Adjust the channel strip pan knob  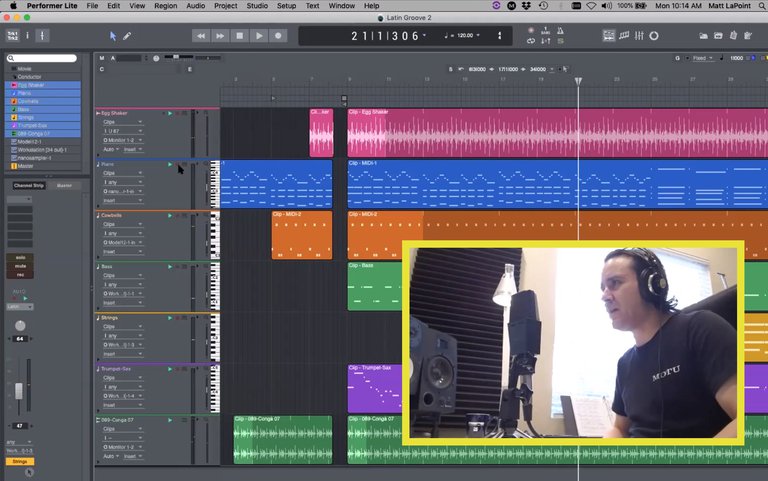[x=20, y=326]
